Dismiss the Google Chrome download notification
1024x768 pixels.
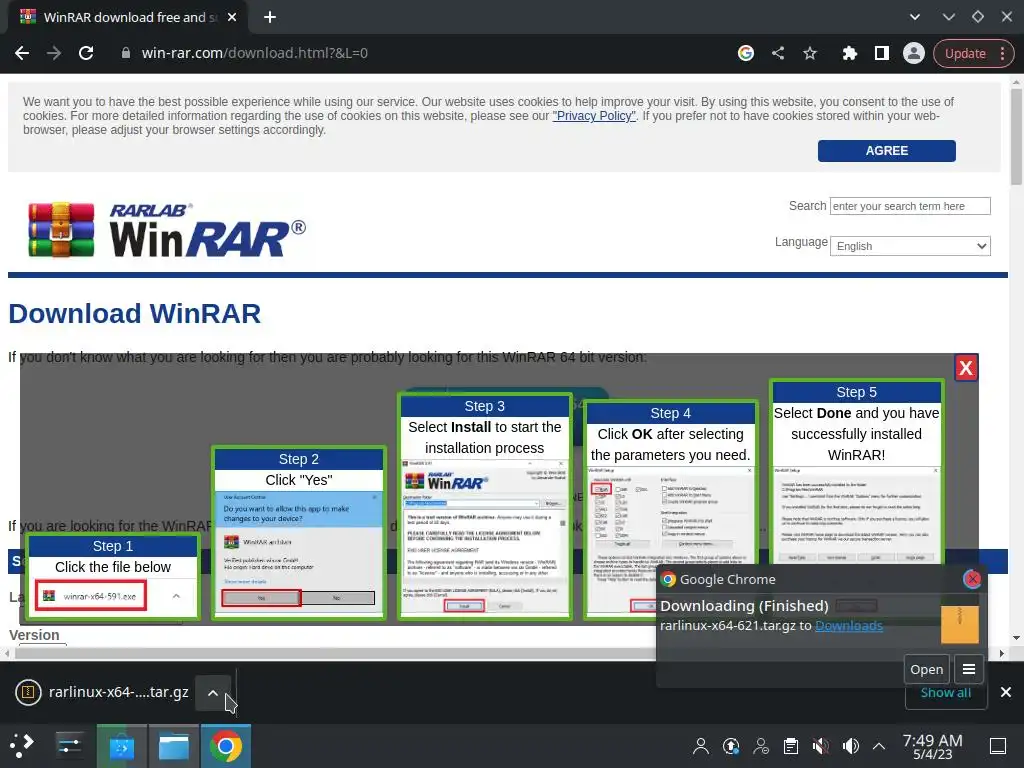[972, 579]
